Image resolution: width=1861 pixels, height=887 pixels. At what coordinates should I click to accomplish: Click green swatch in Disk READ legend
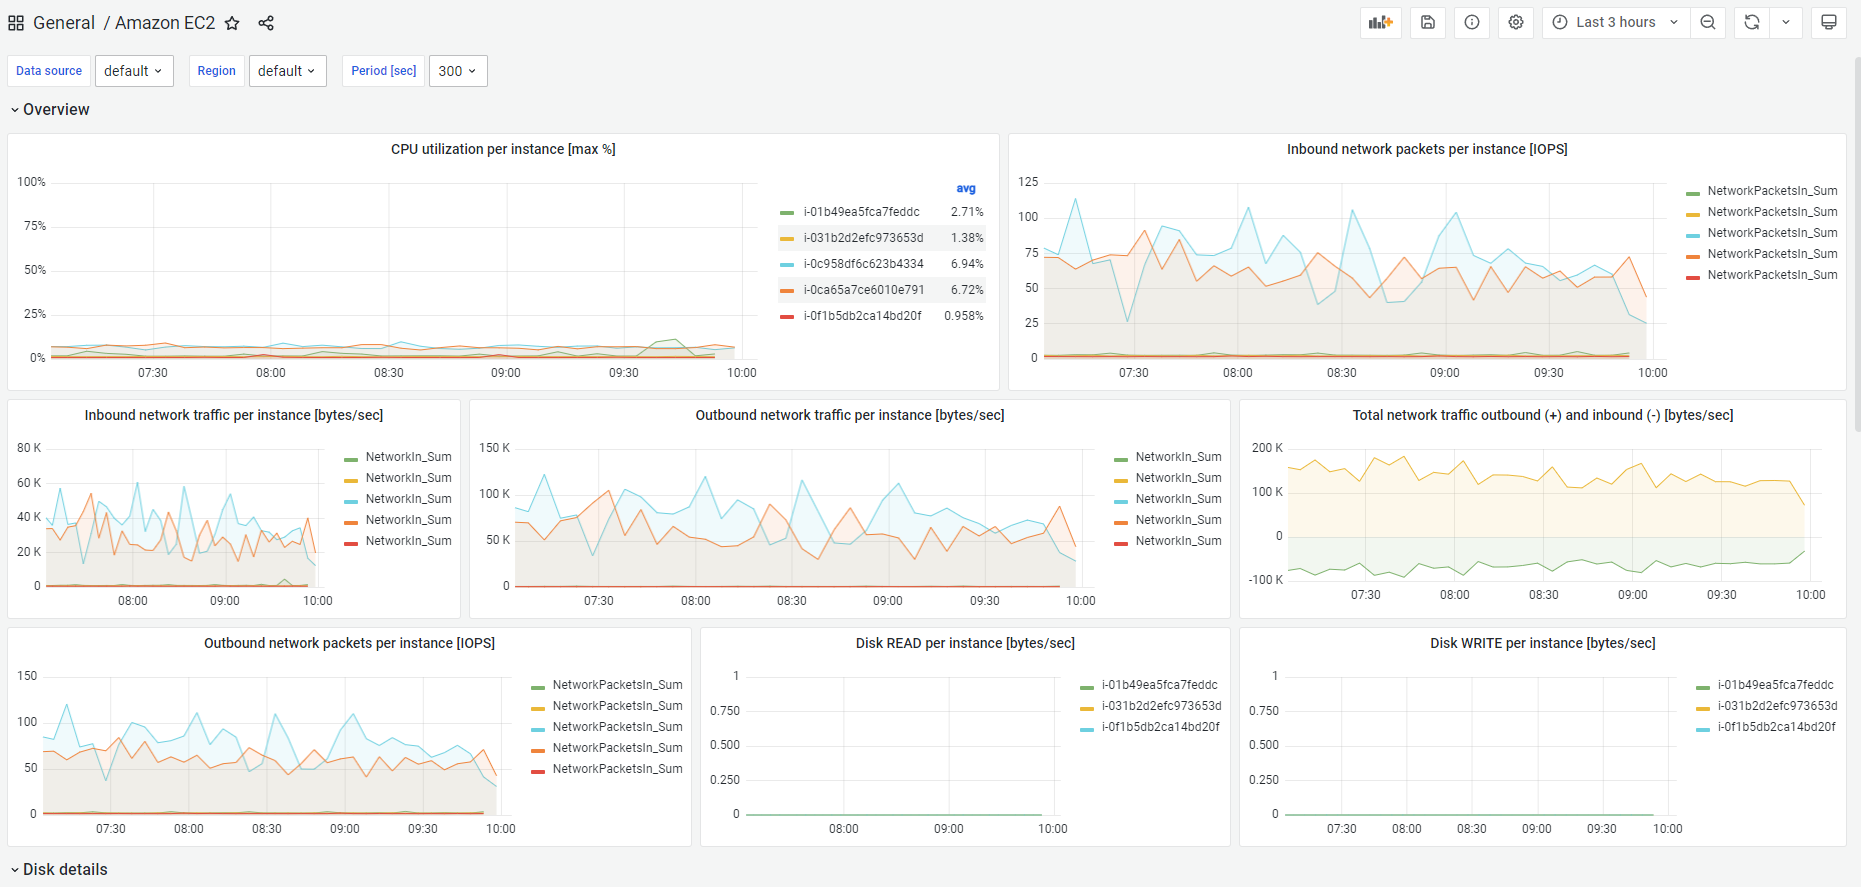coord(1087,686)
